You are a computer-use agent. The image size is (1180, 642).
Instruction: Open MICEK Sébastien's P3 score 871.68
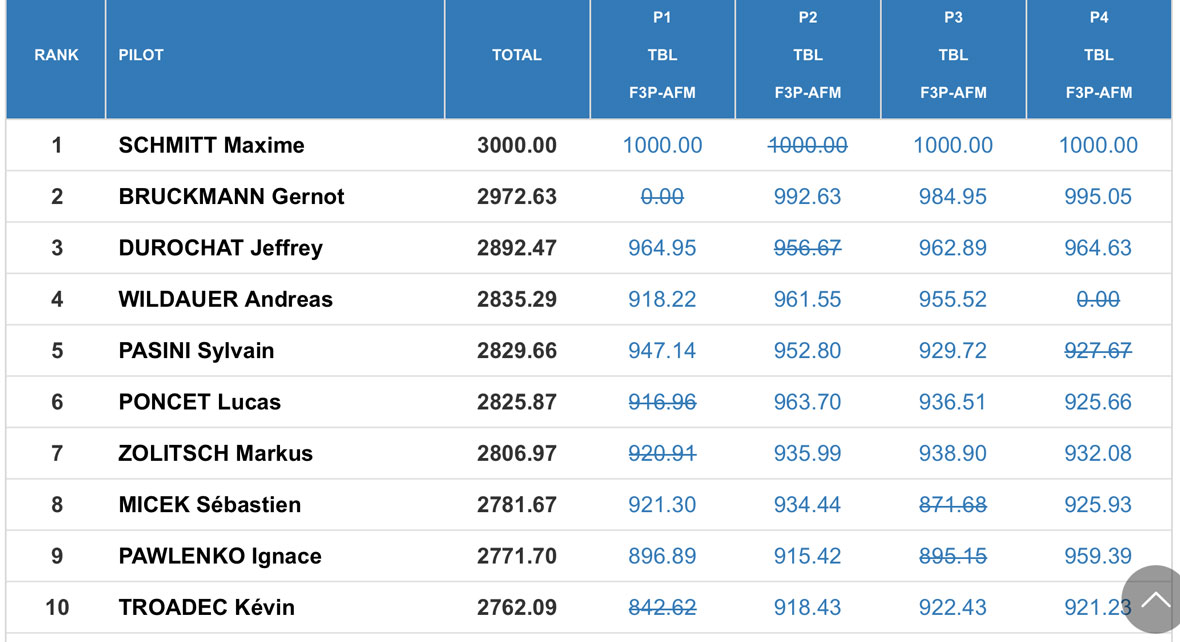pyautogui.click(x=953, y=504)
